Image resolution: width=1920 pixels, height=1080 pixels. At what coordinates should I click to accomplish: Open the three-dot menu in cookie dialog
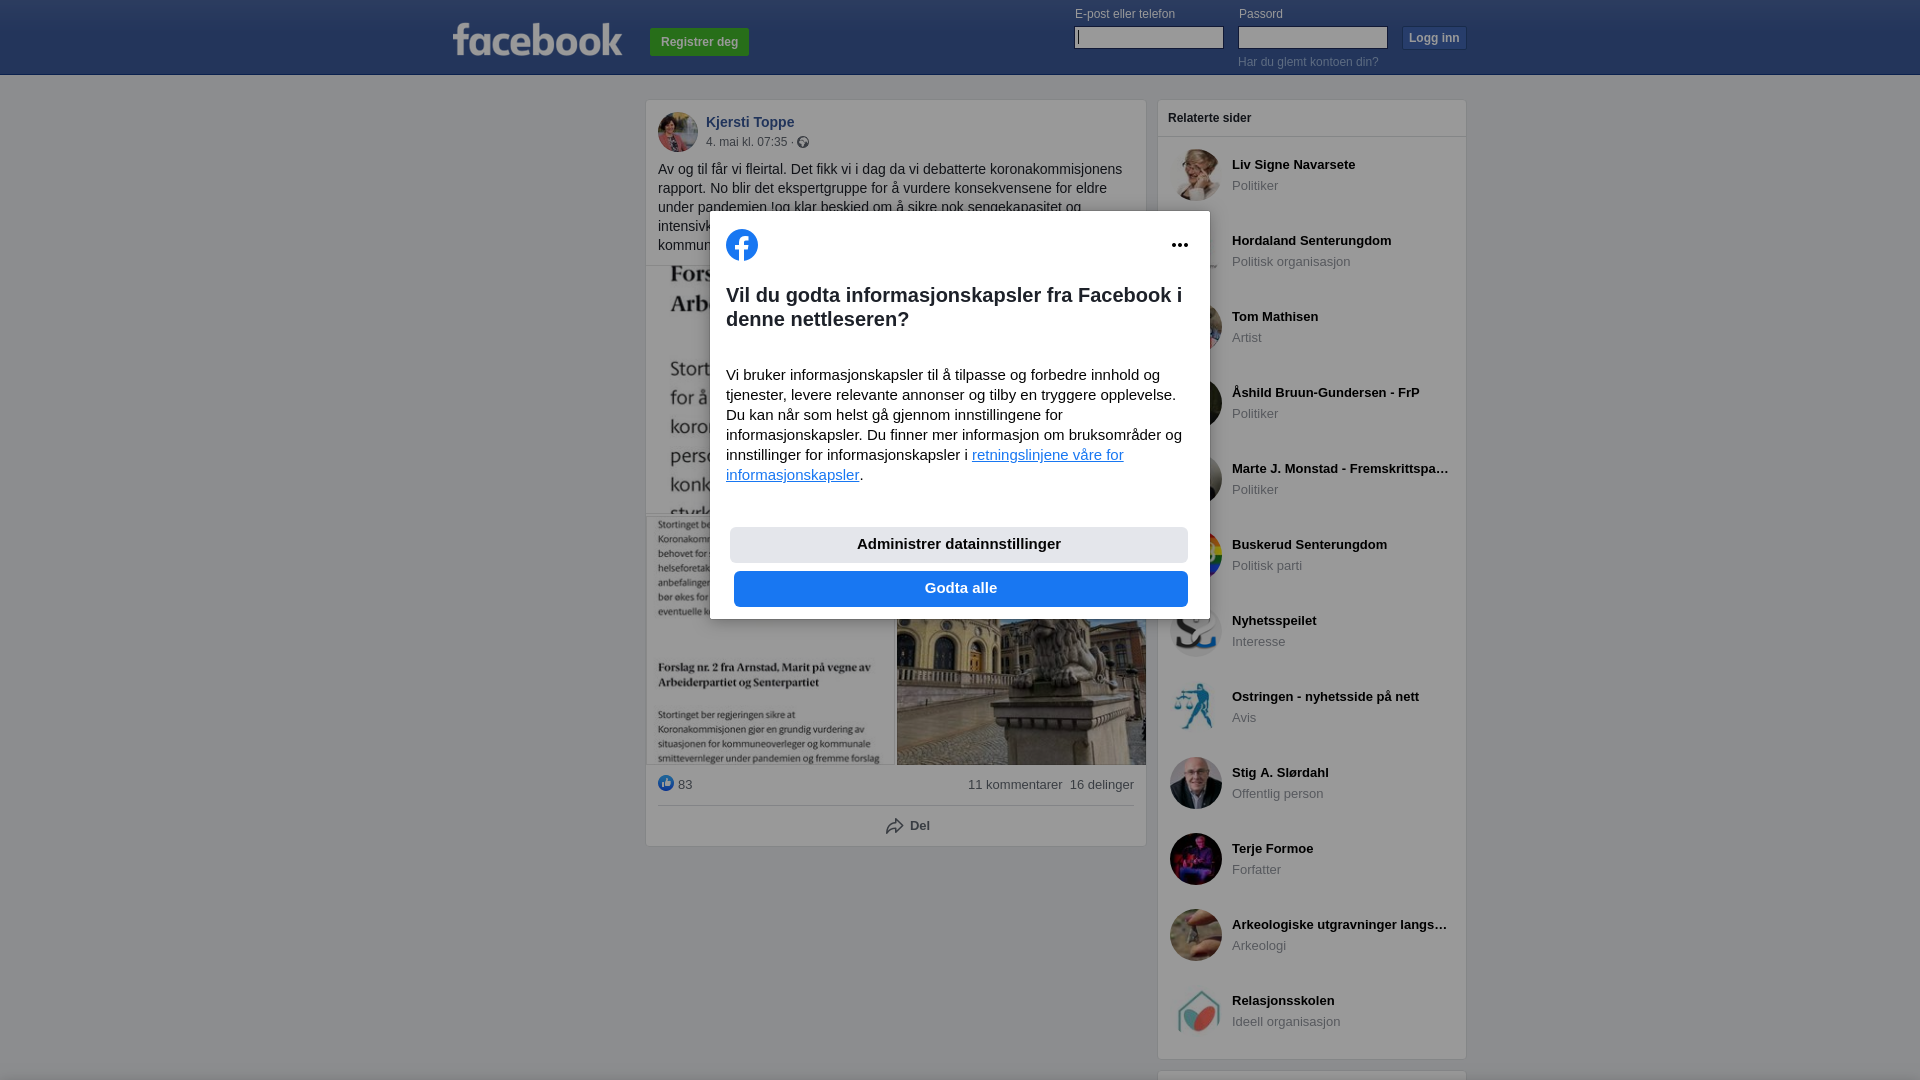[x=1180, y=245]
